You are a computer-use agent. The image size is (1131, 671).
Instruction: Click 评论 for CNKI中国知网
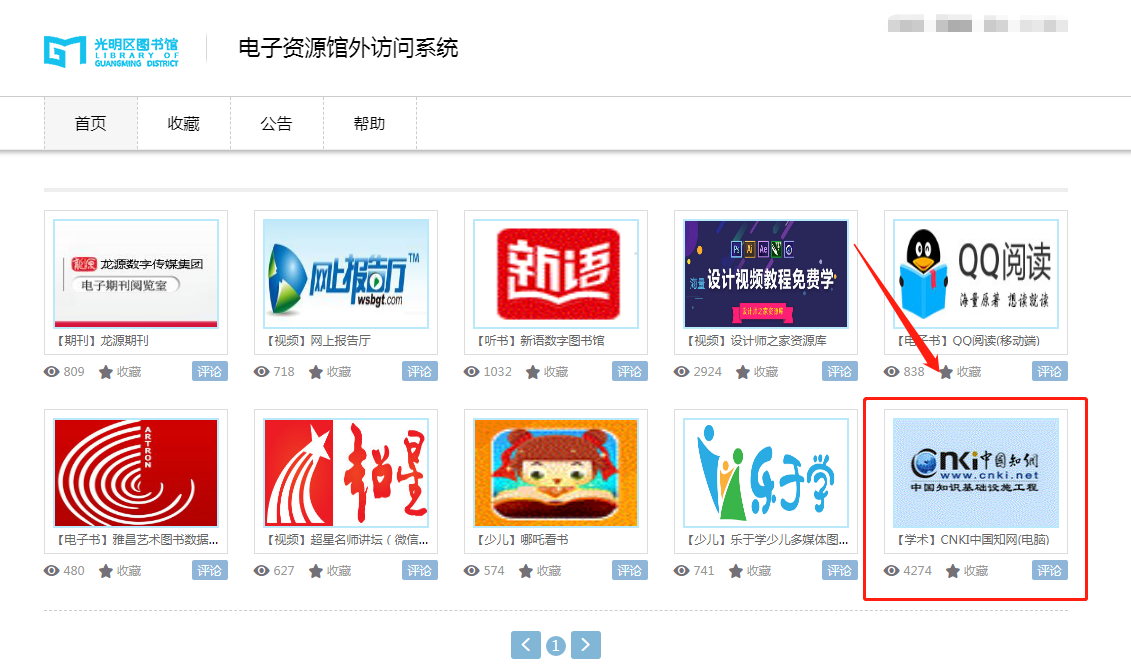[1049, 570]
